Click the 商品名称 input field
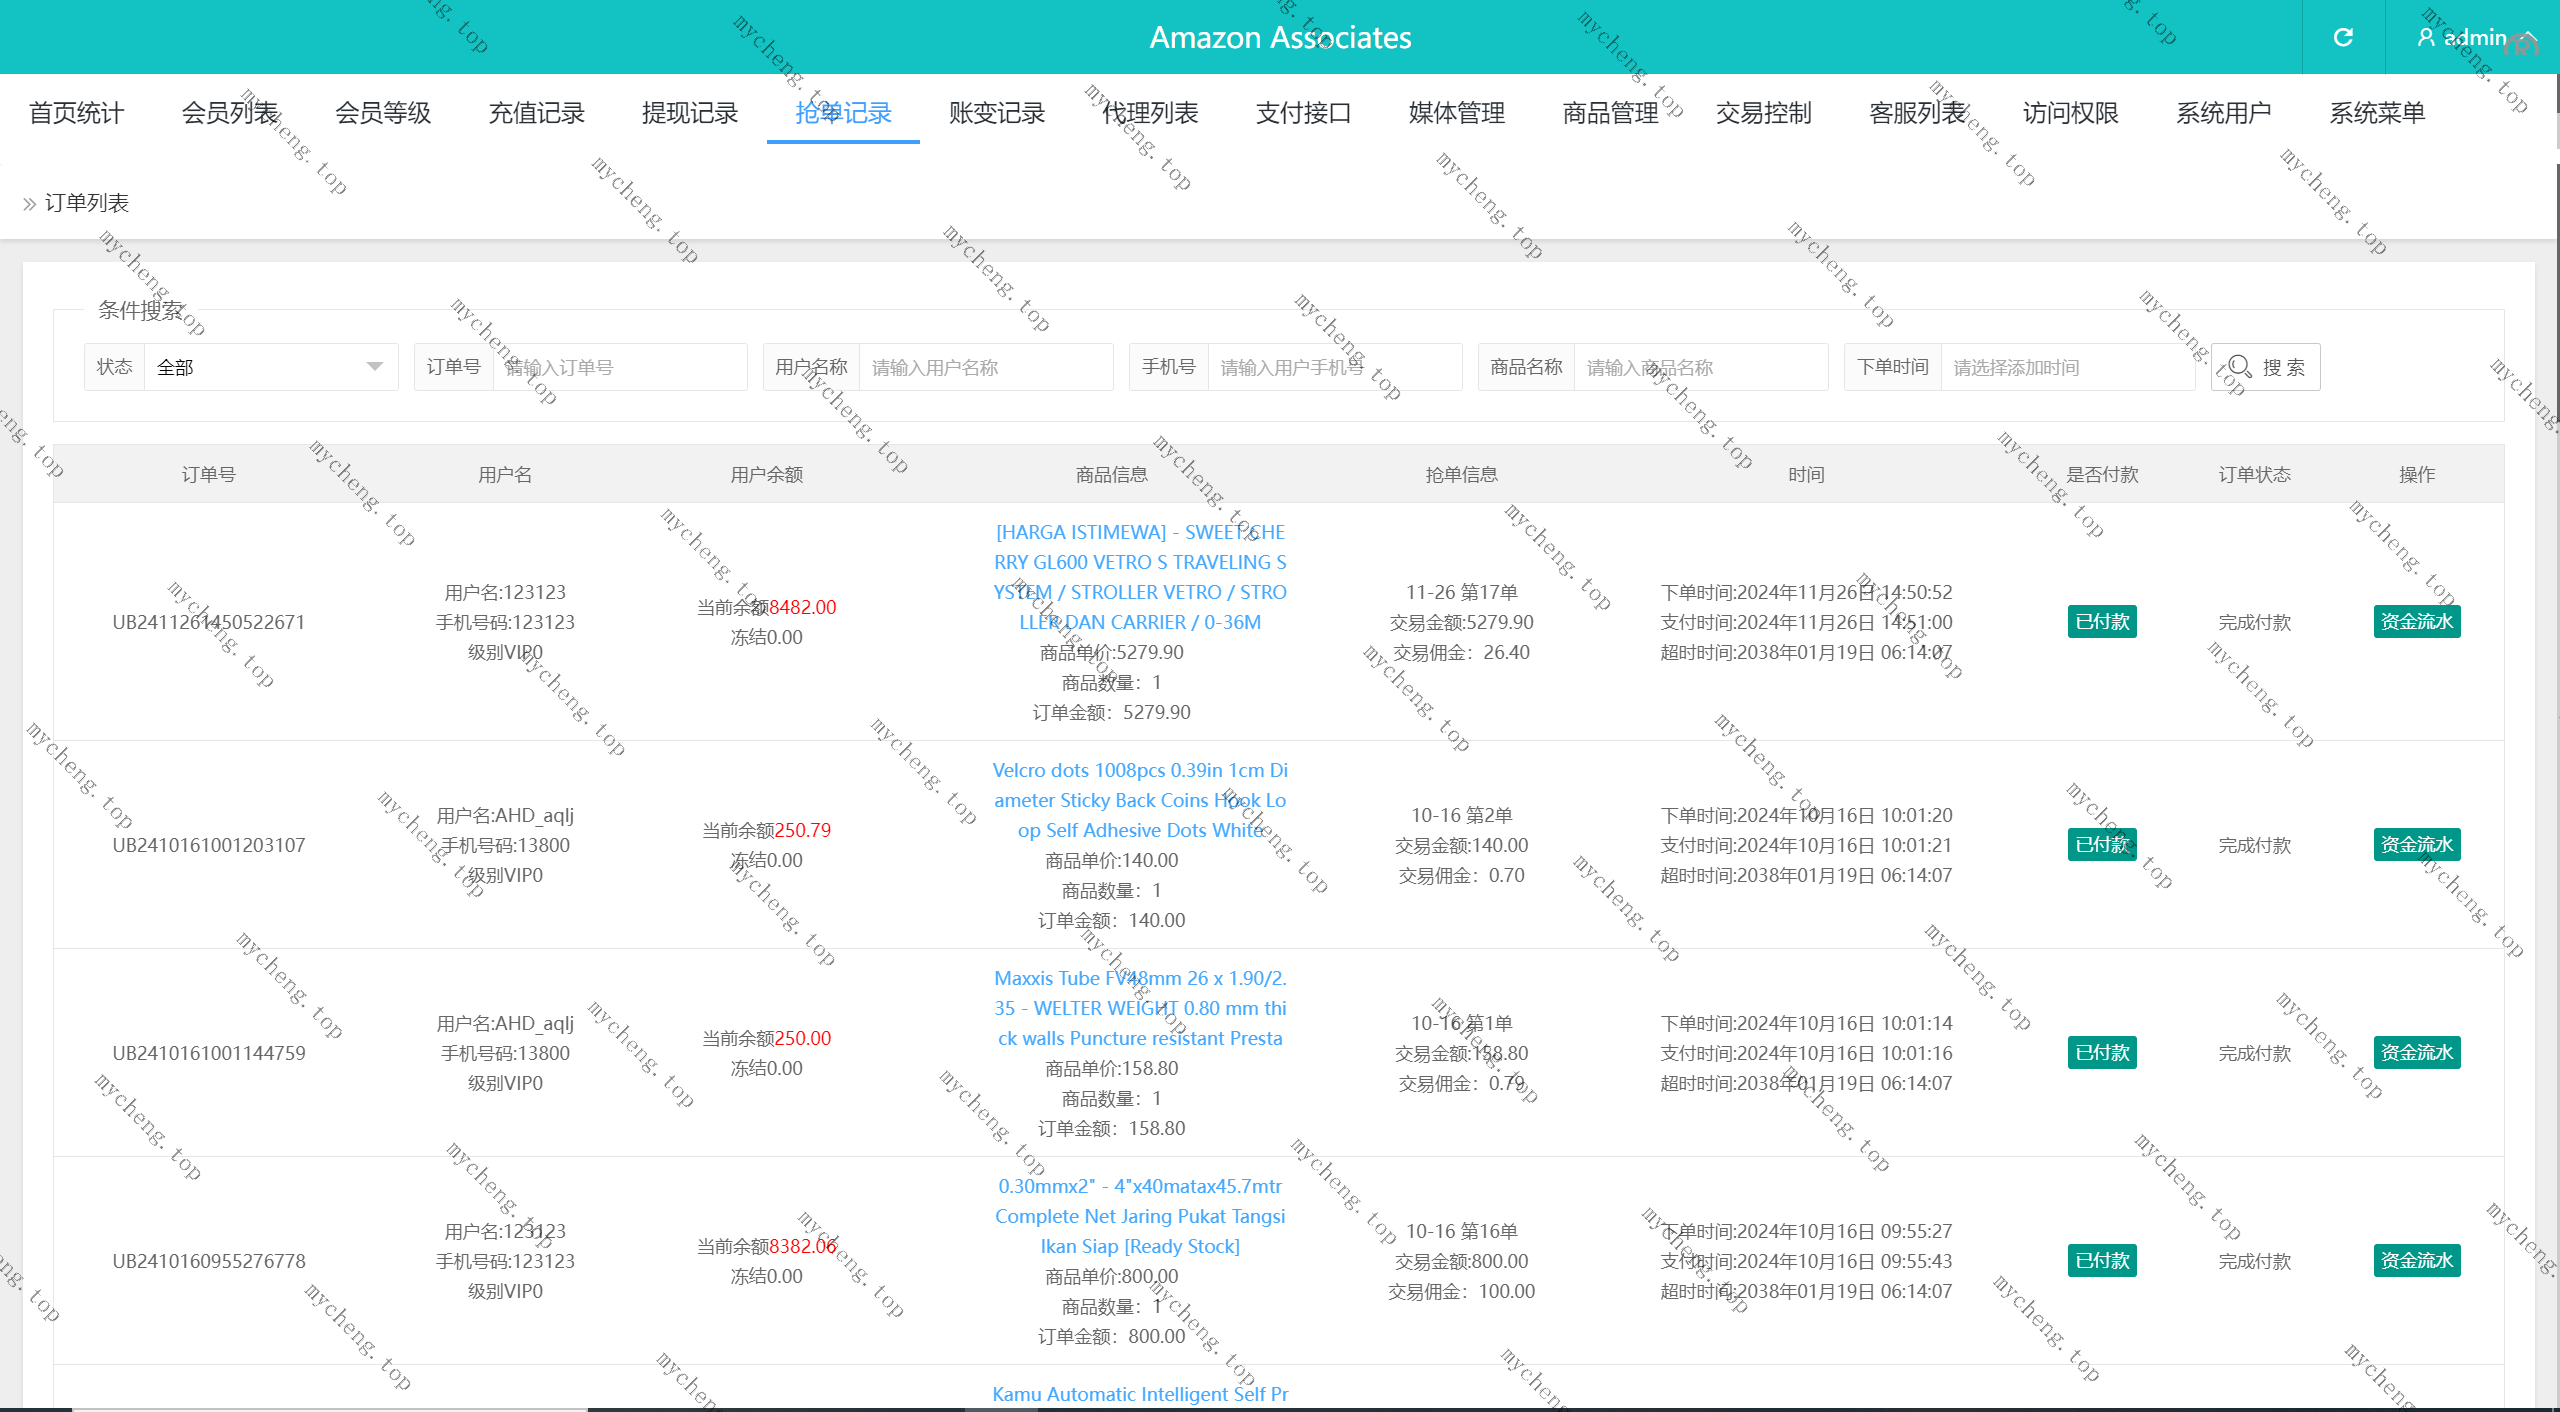The height and width of the screenshot is (1412, 2560). [1700, 367]
